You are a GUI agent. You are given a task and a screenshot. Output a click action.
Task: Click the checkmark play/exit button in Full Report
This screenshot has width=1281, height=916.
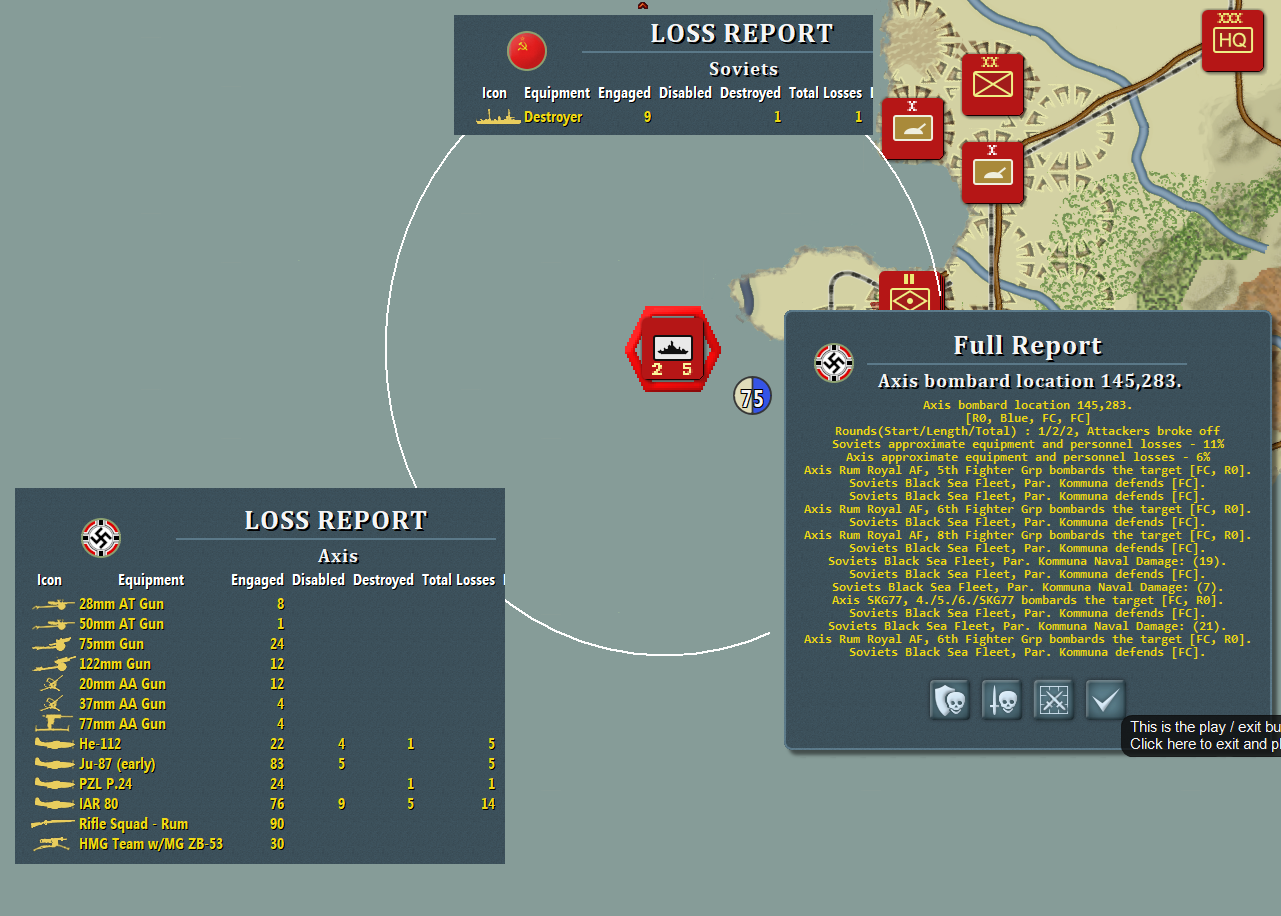pyautogui.click(x=1105, y=700)
